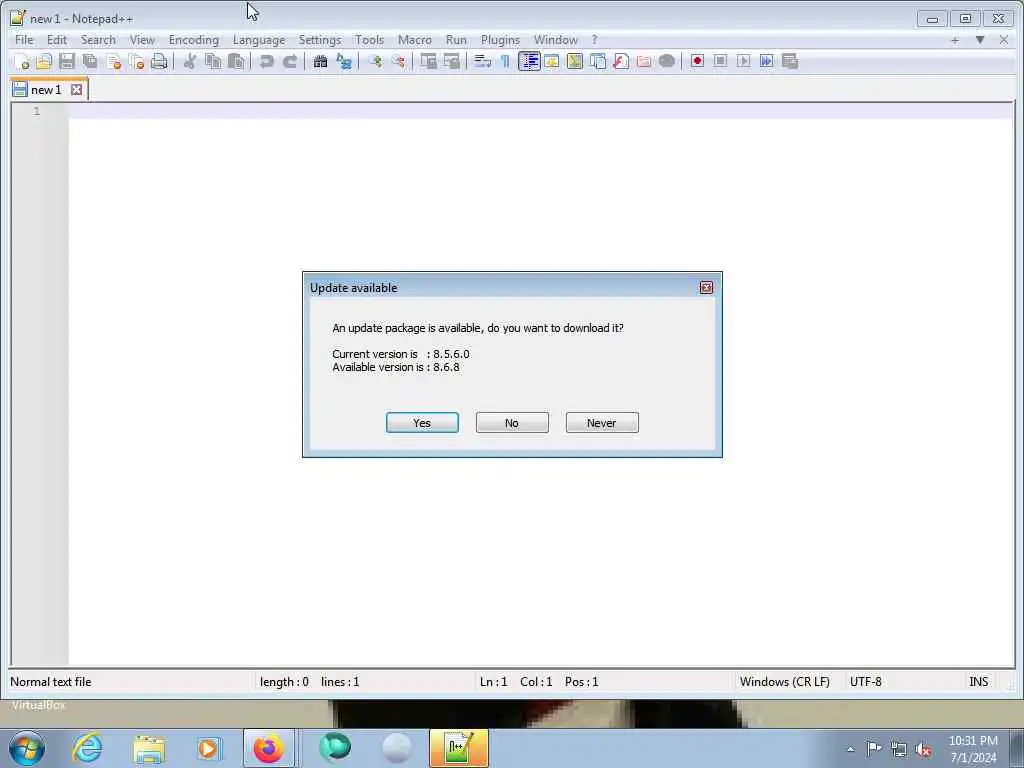Click the Copy toolbar icon
Screen dimensions: 1024x768
click(213, 61)
